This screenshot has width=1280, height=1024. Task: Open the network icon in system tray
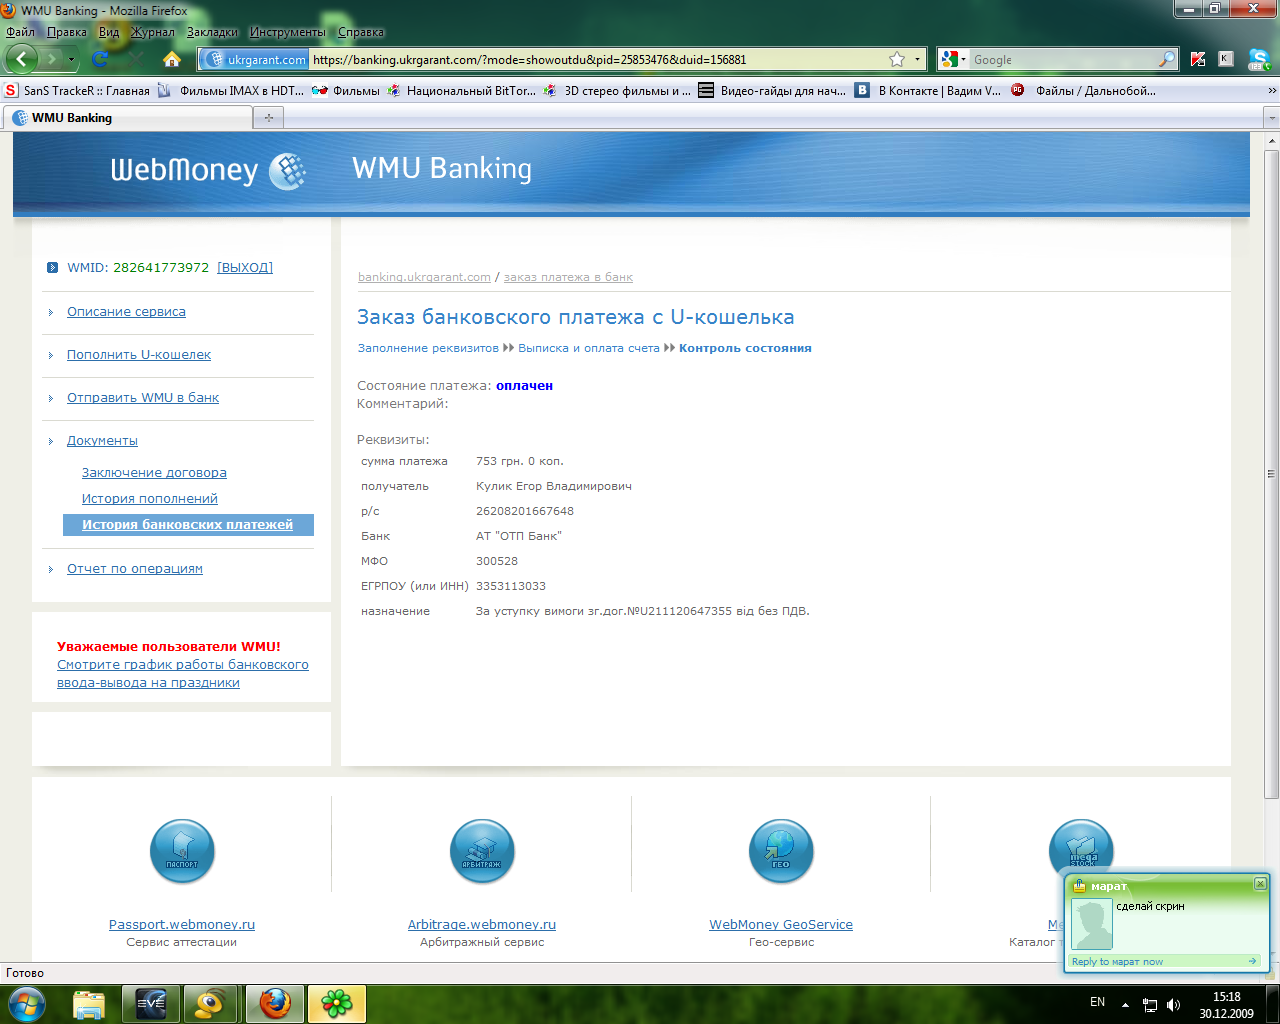tap(1150, 1004)
